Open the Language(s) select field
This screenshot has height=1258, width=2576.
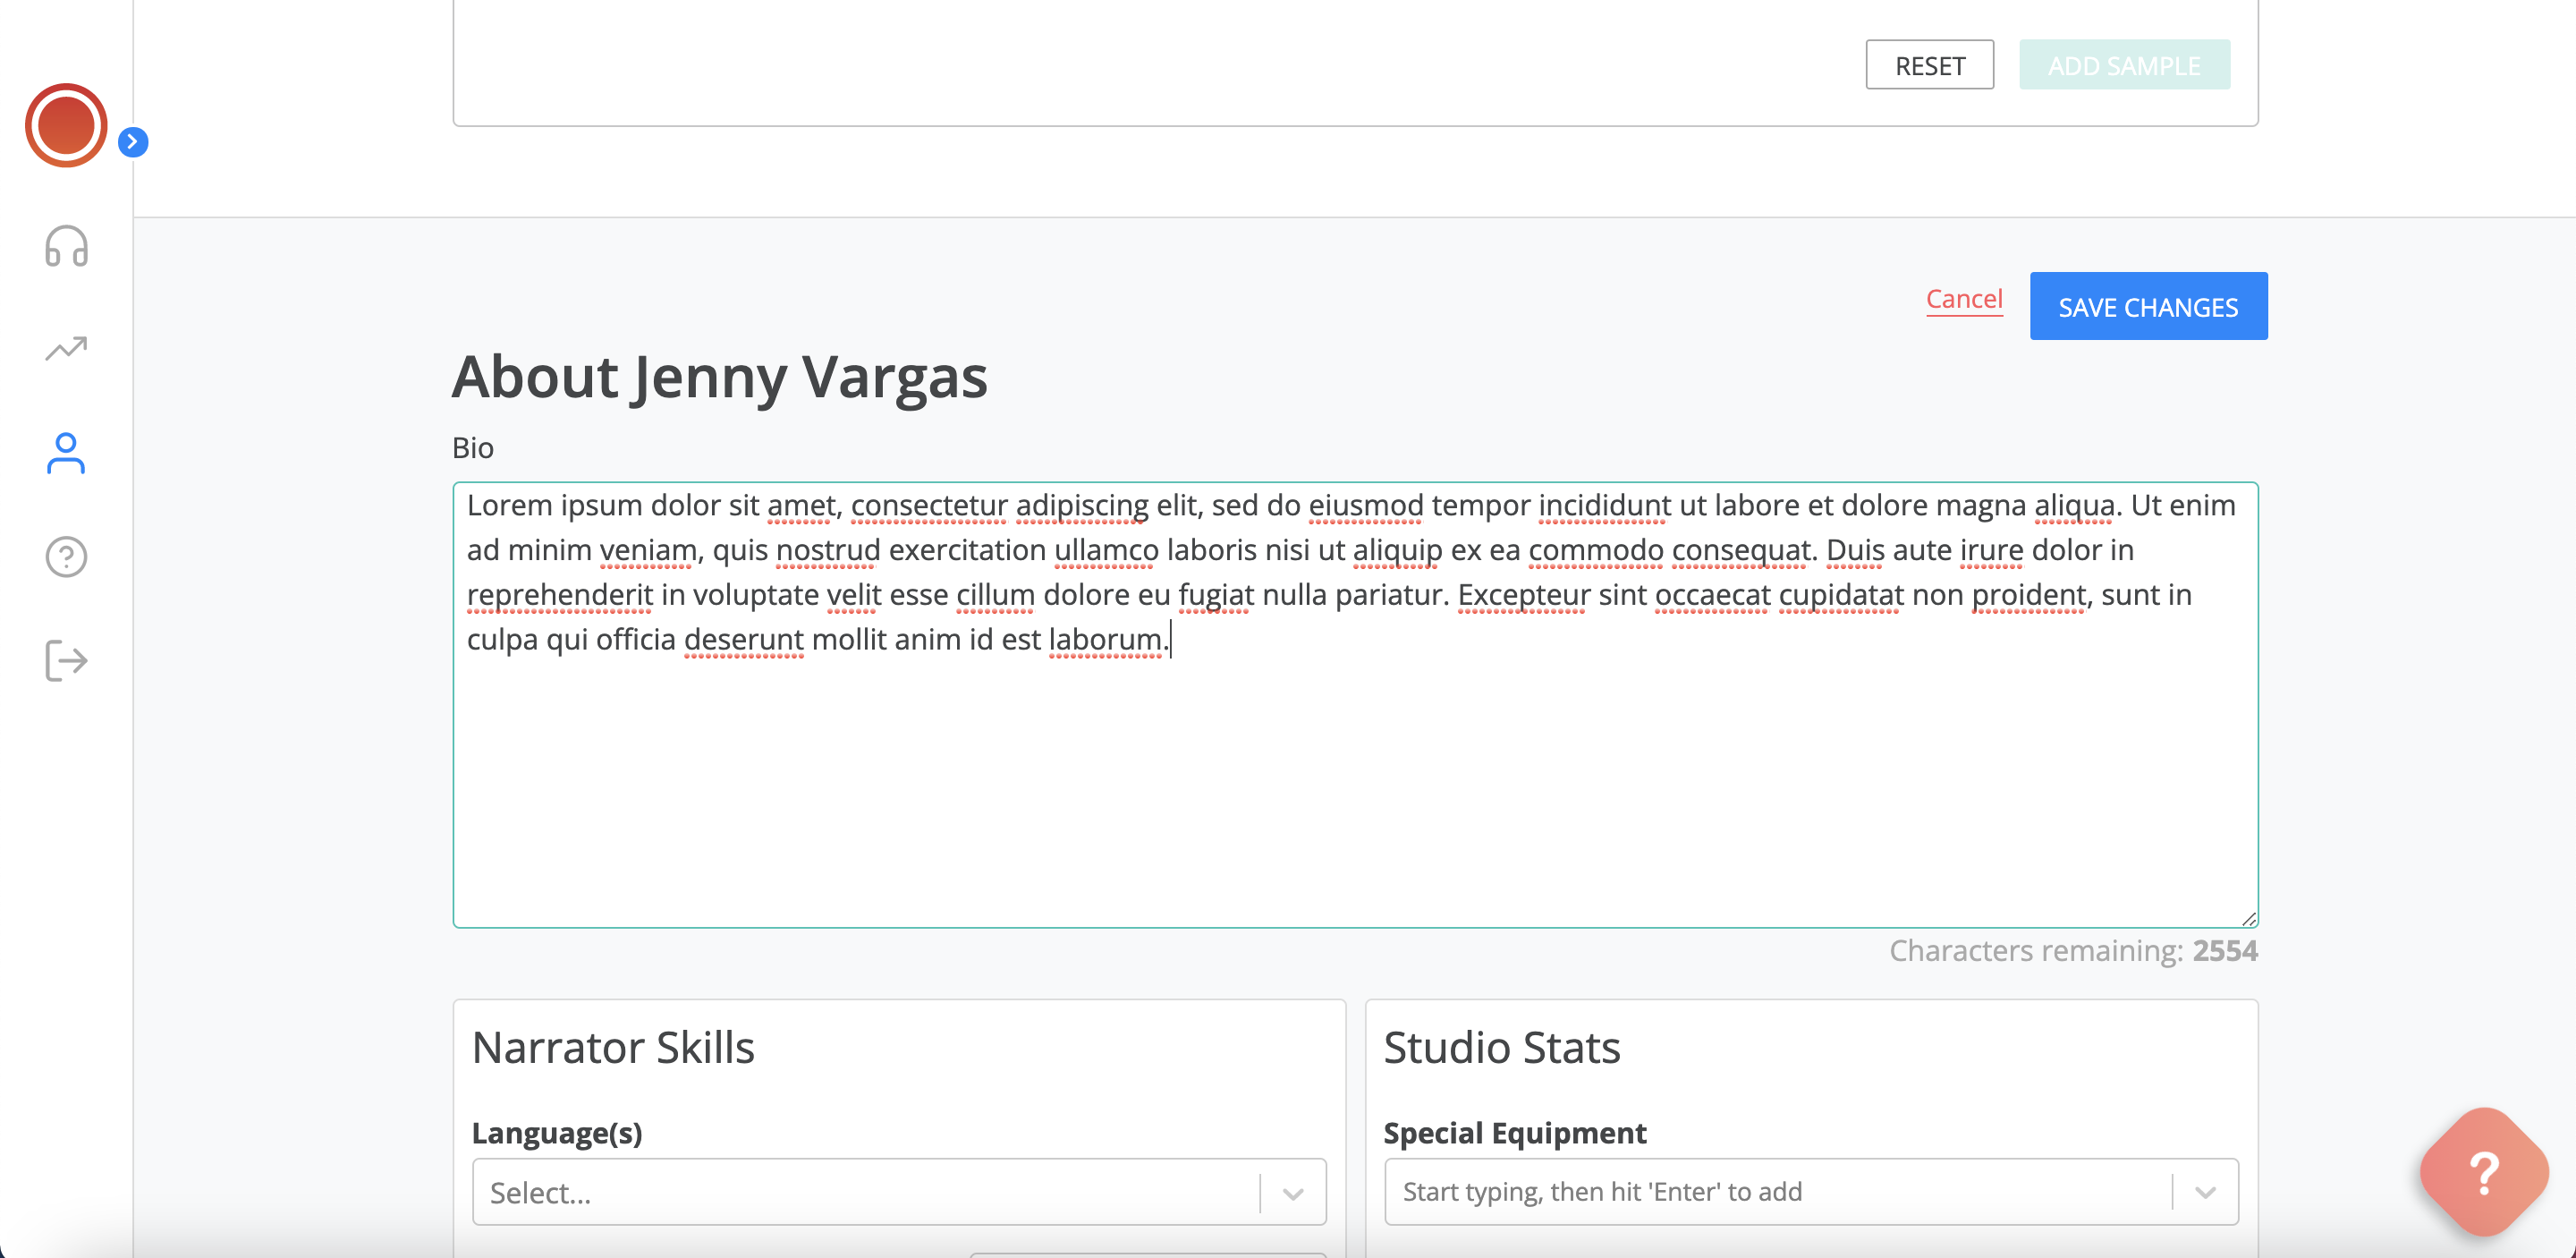899,1192
